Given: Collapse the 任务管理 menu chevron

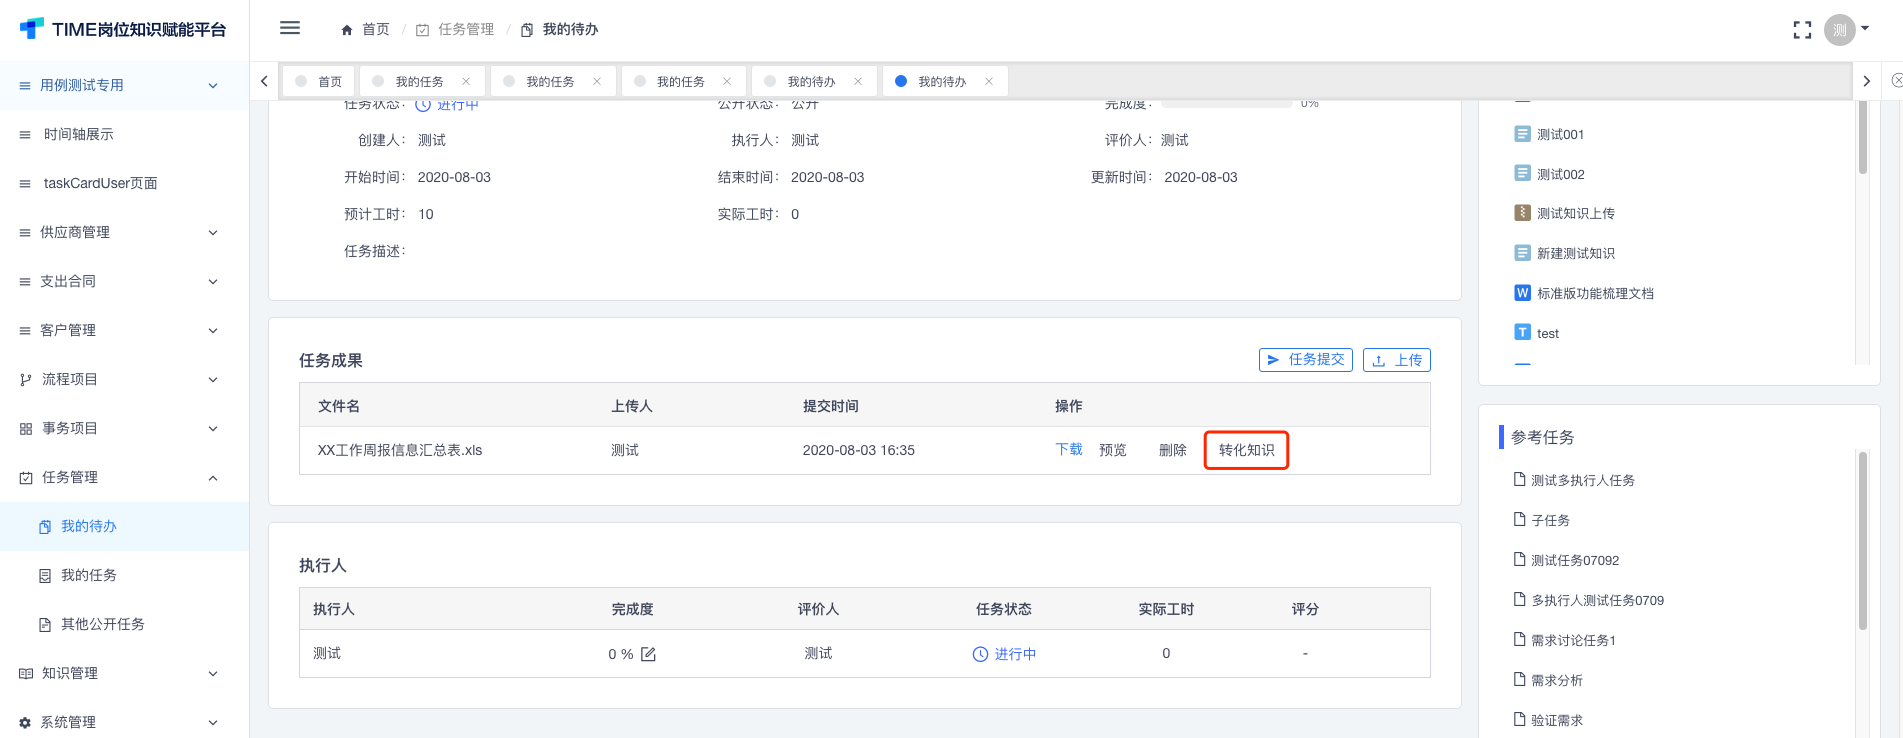Looking at the screenshot, I should pyautogui.click(x=213, y=478).
